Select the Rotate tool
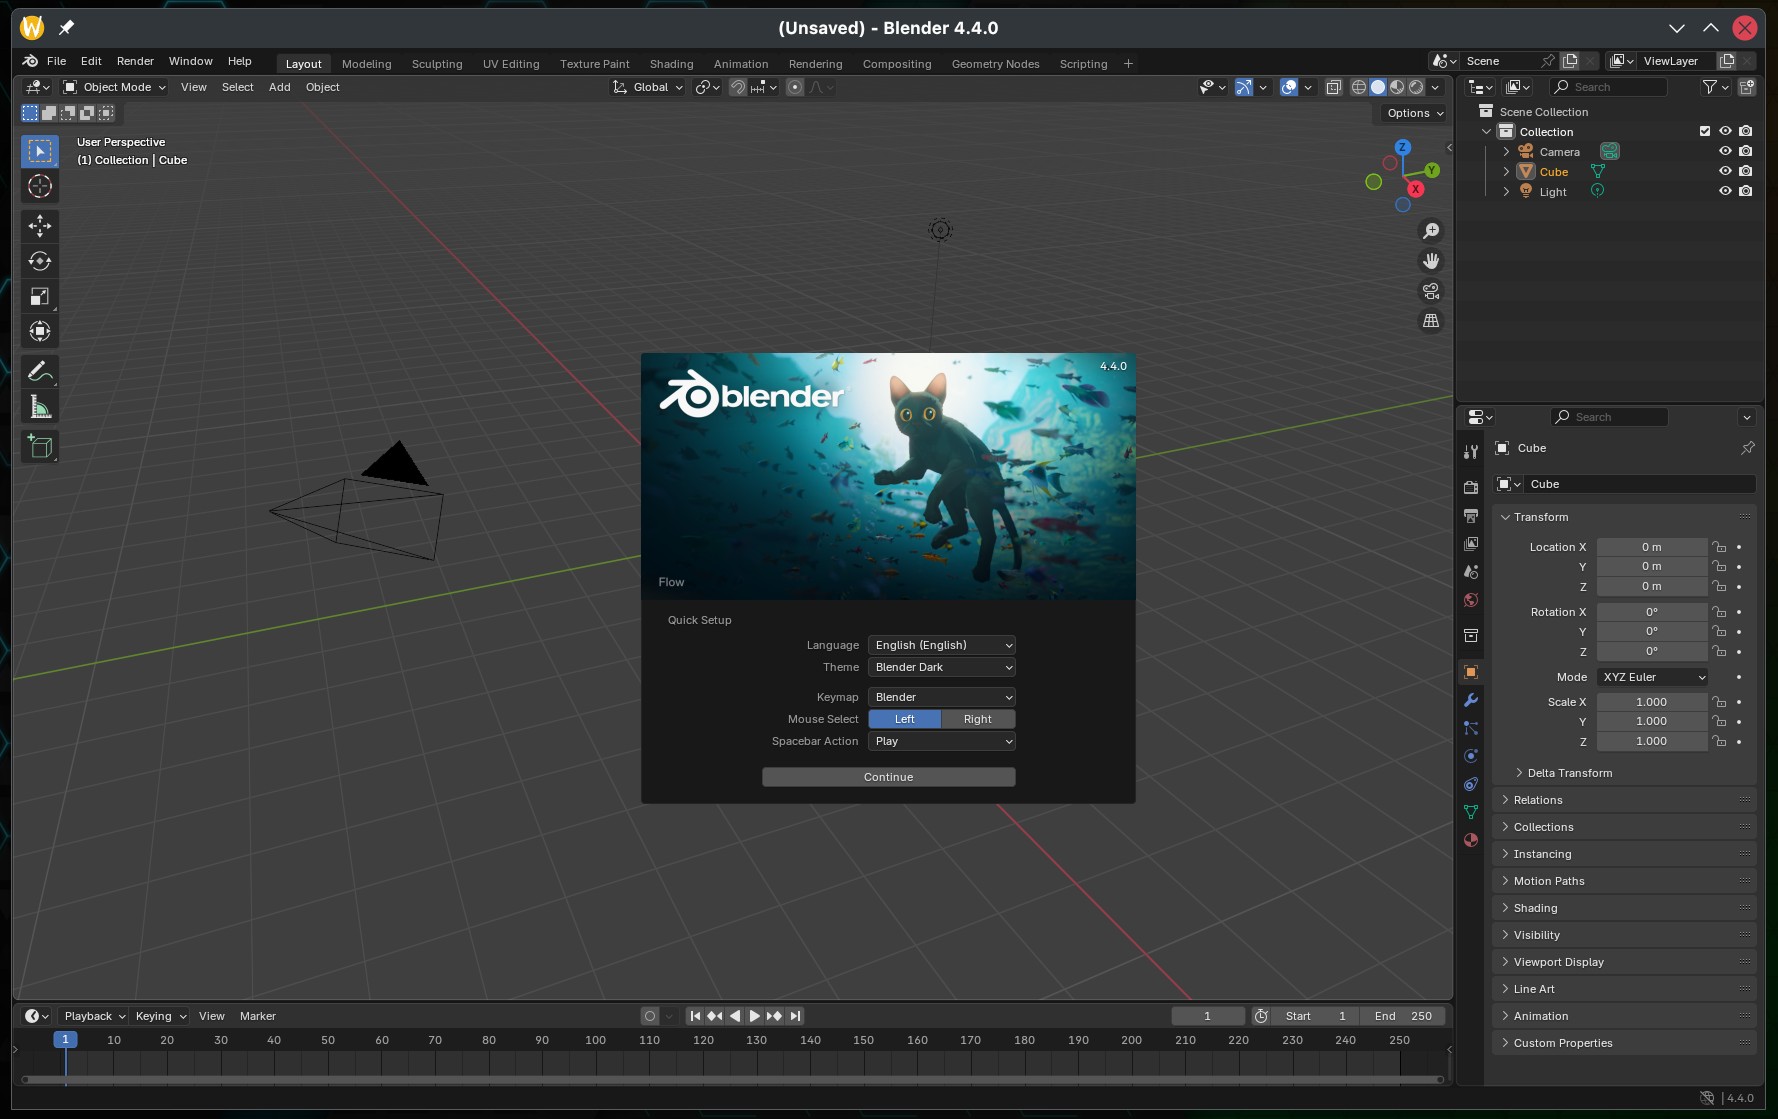 (40, 261)
